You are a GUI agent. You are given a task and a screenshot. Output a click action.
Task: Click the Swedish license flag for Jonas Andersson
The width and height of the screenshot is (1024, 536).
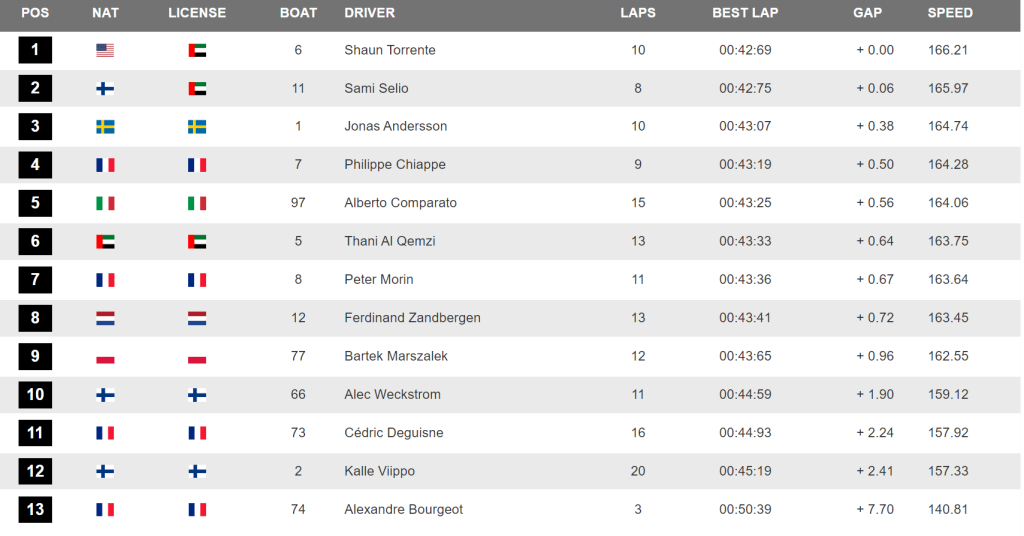coord(197,127)
